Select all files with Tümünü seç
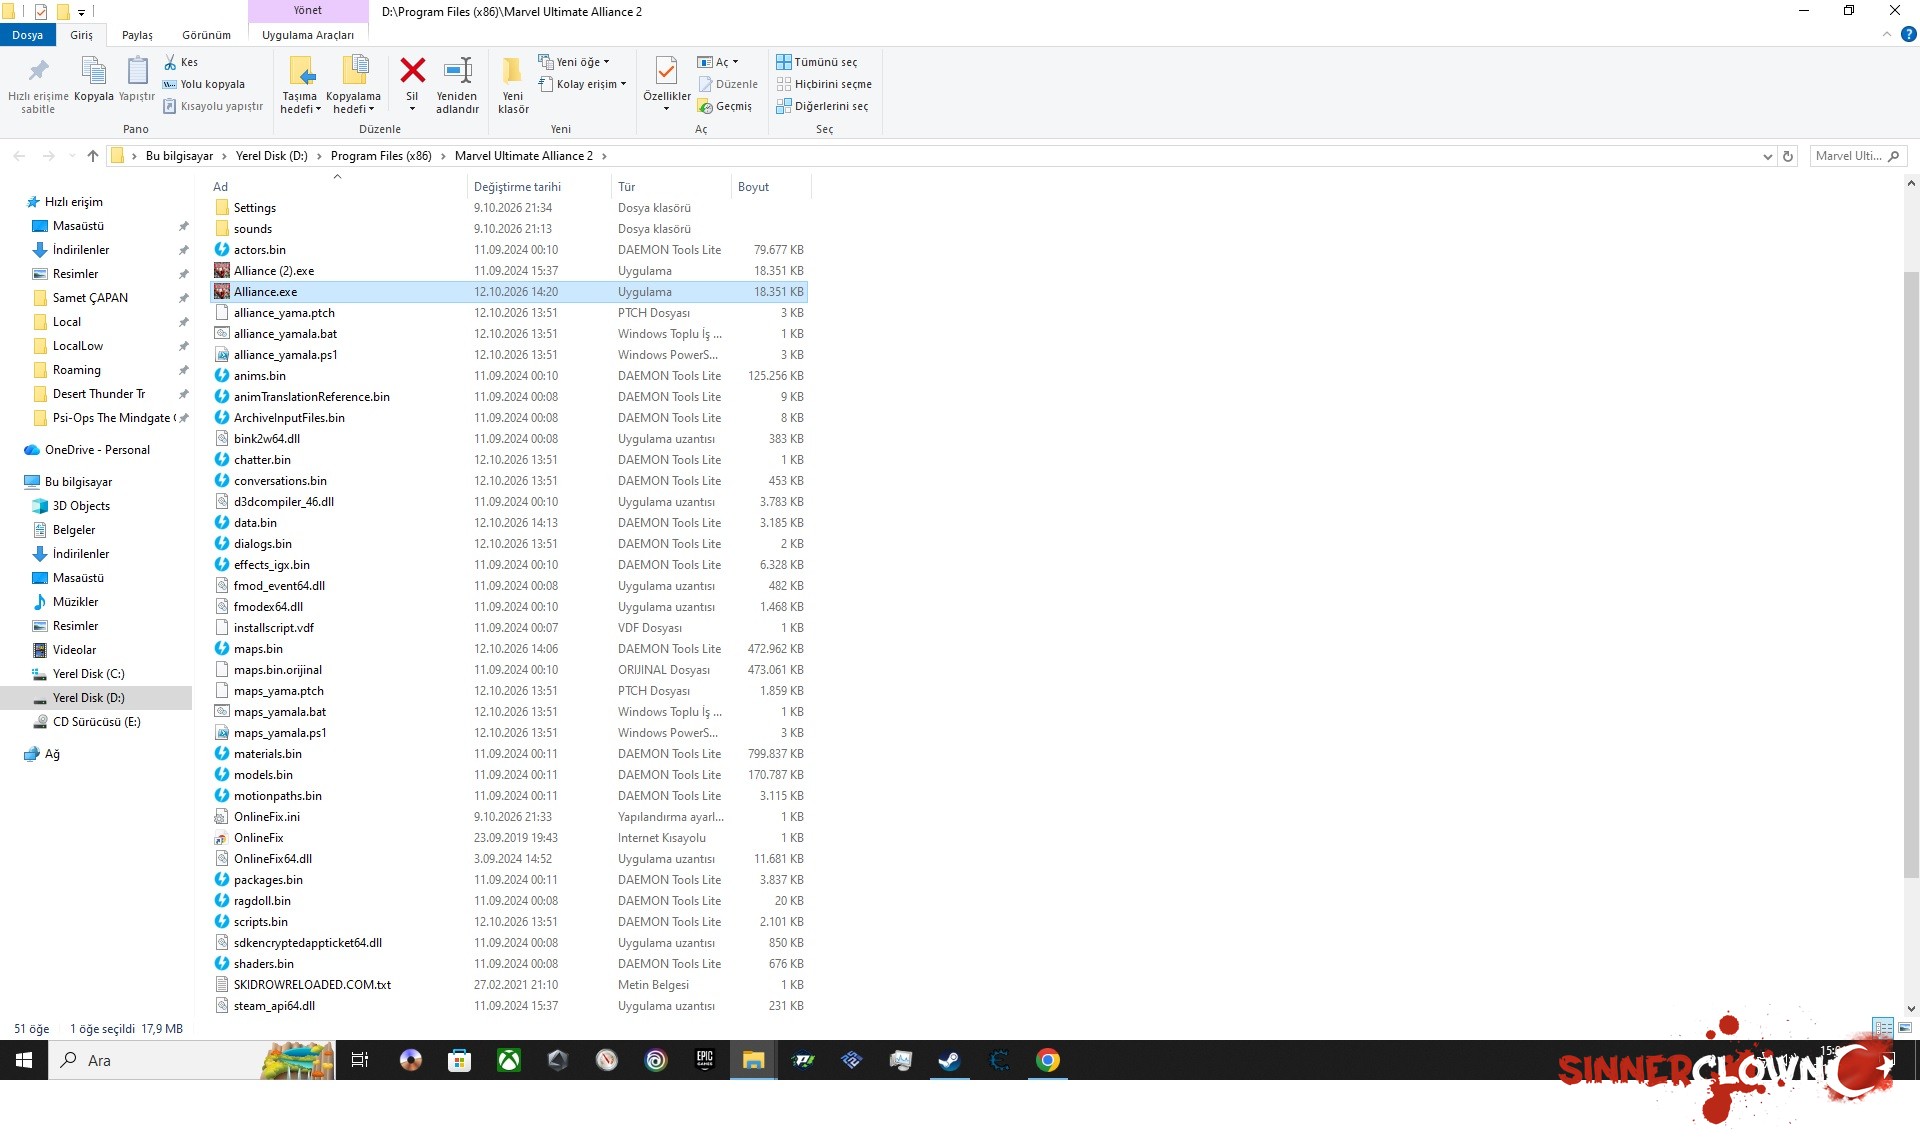The width and height of the screenshot is (1920, 1142). 817,62
